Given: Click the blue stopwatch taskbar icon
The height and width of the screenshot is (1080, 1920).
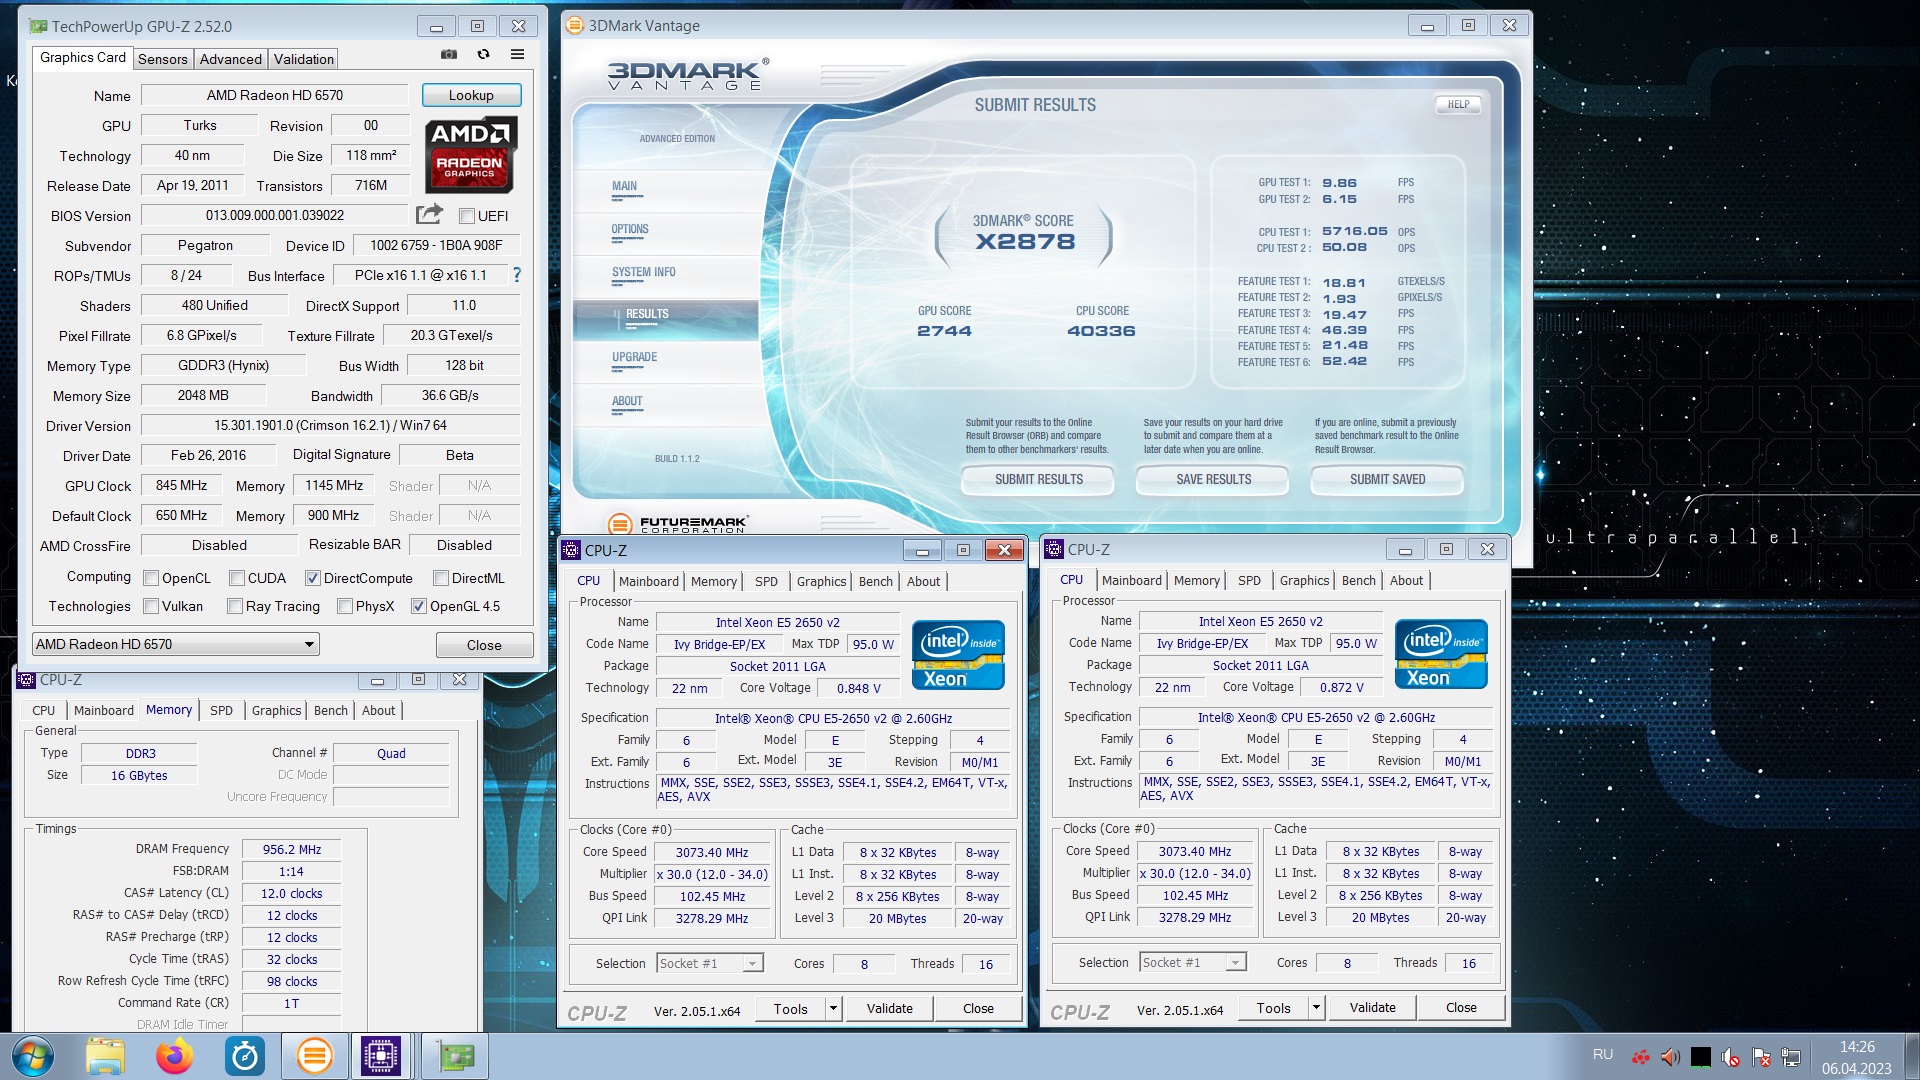Looking at the screenshot, I should point(245,1057).
